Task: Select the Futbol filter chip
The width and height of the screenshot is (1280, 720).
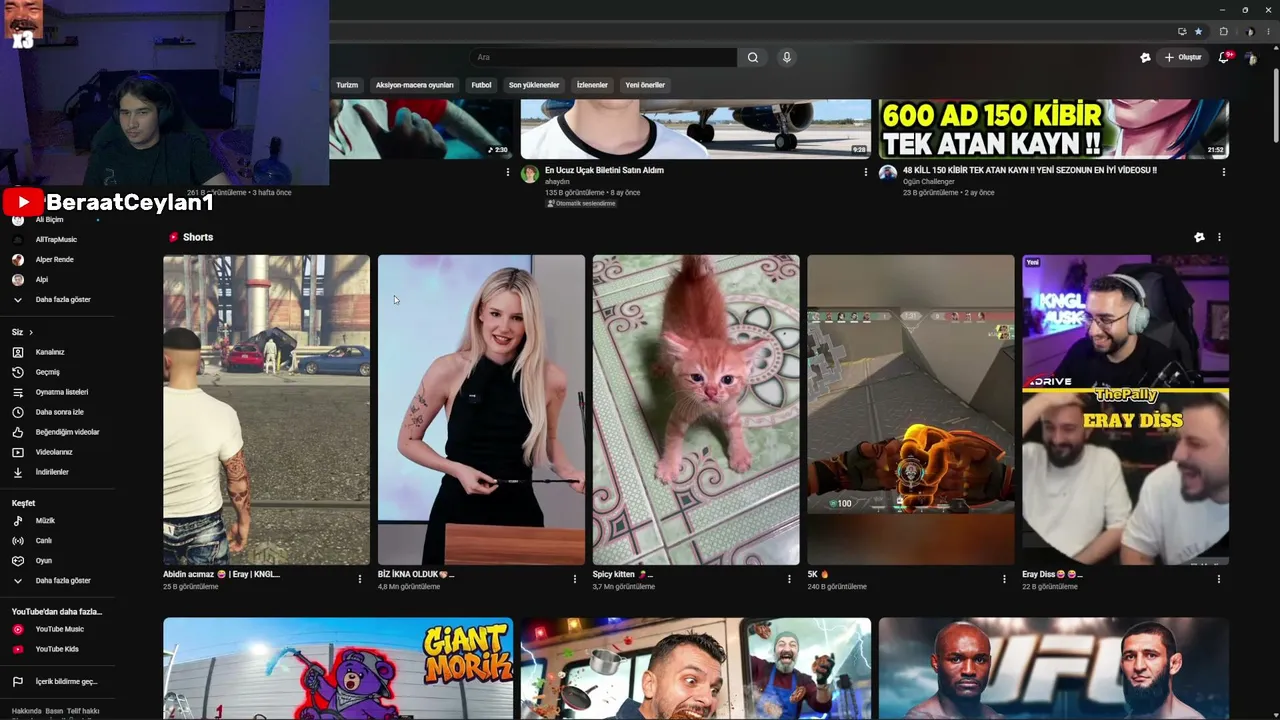Action: [x=482, y=85]
